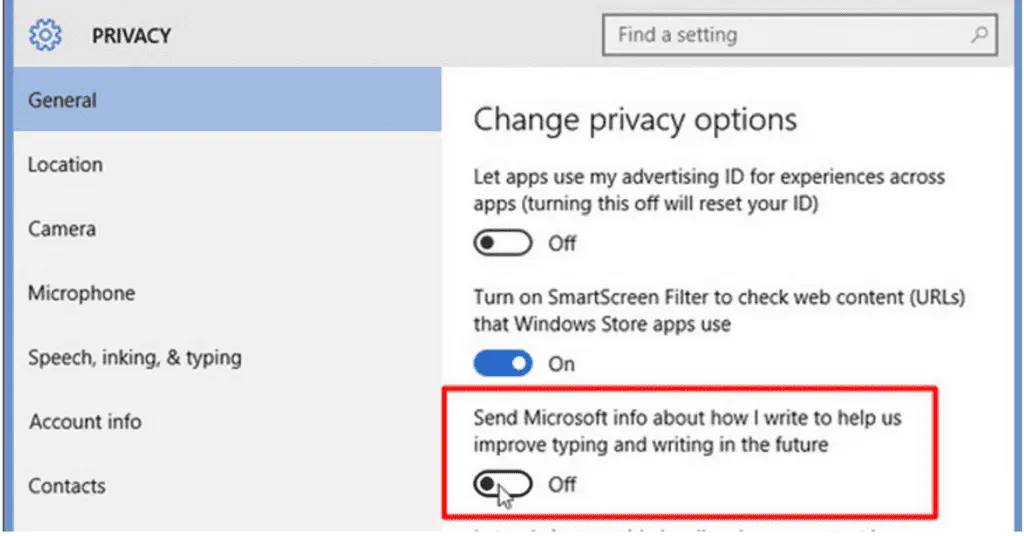Click the magnifier search icon
The height and width of the screenshot is (536, 1024).
[981, 36]
